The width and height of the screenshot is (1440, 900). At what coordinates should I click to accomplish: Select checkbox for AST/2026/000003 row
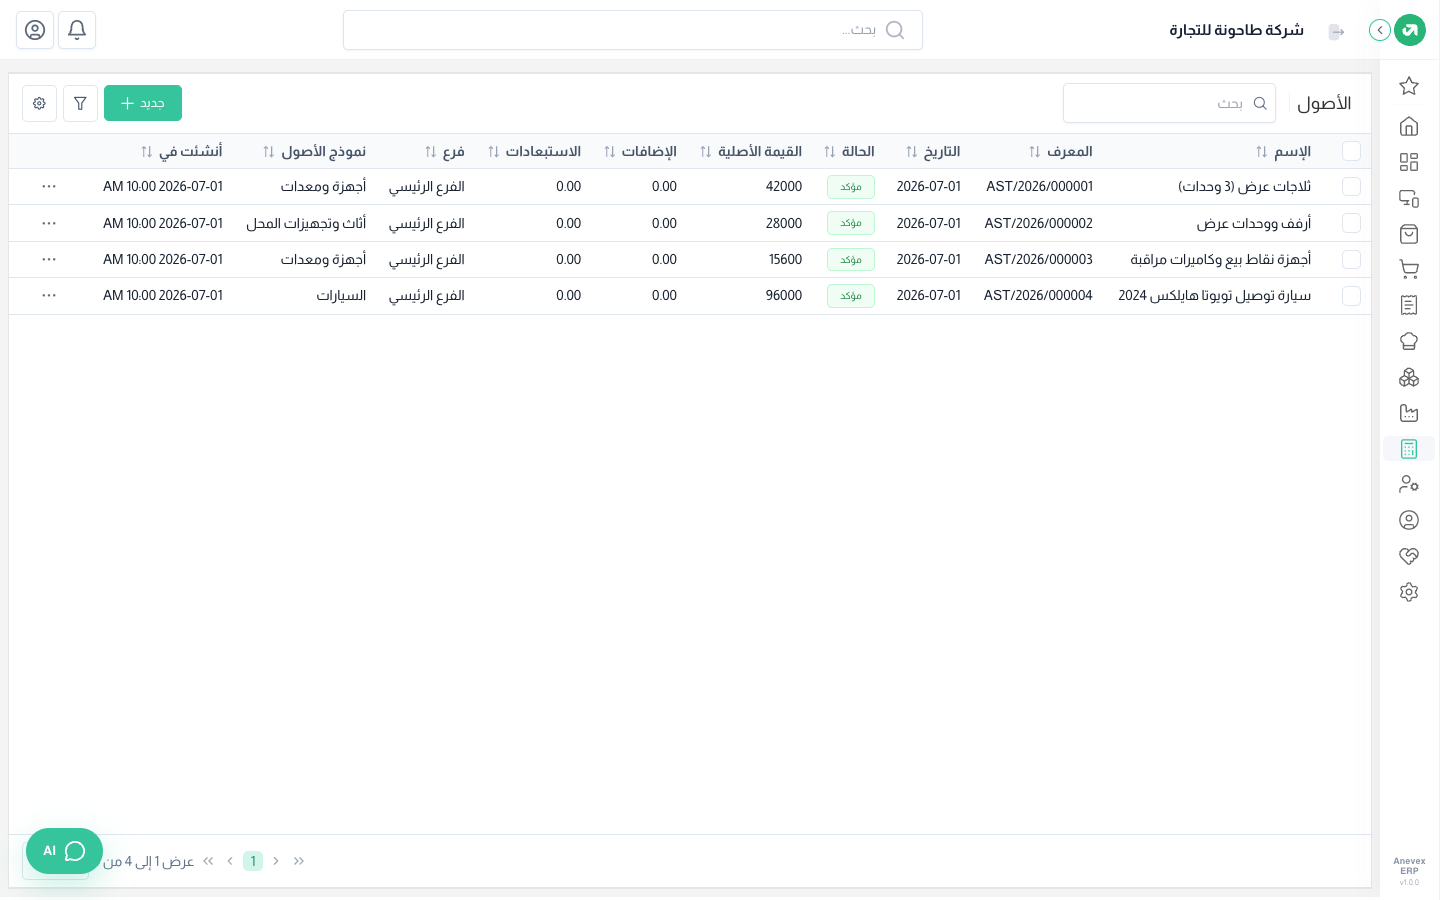[x=1352, y=259]
